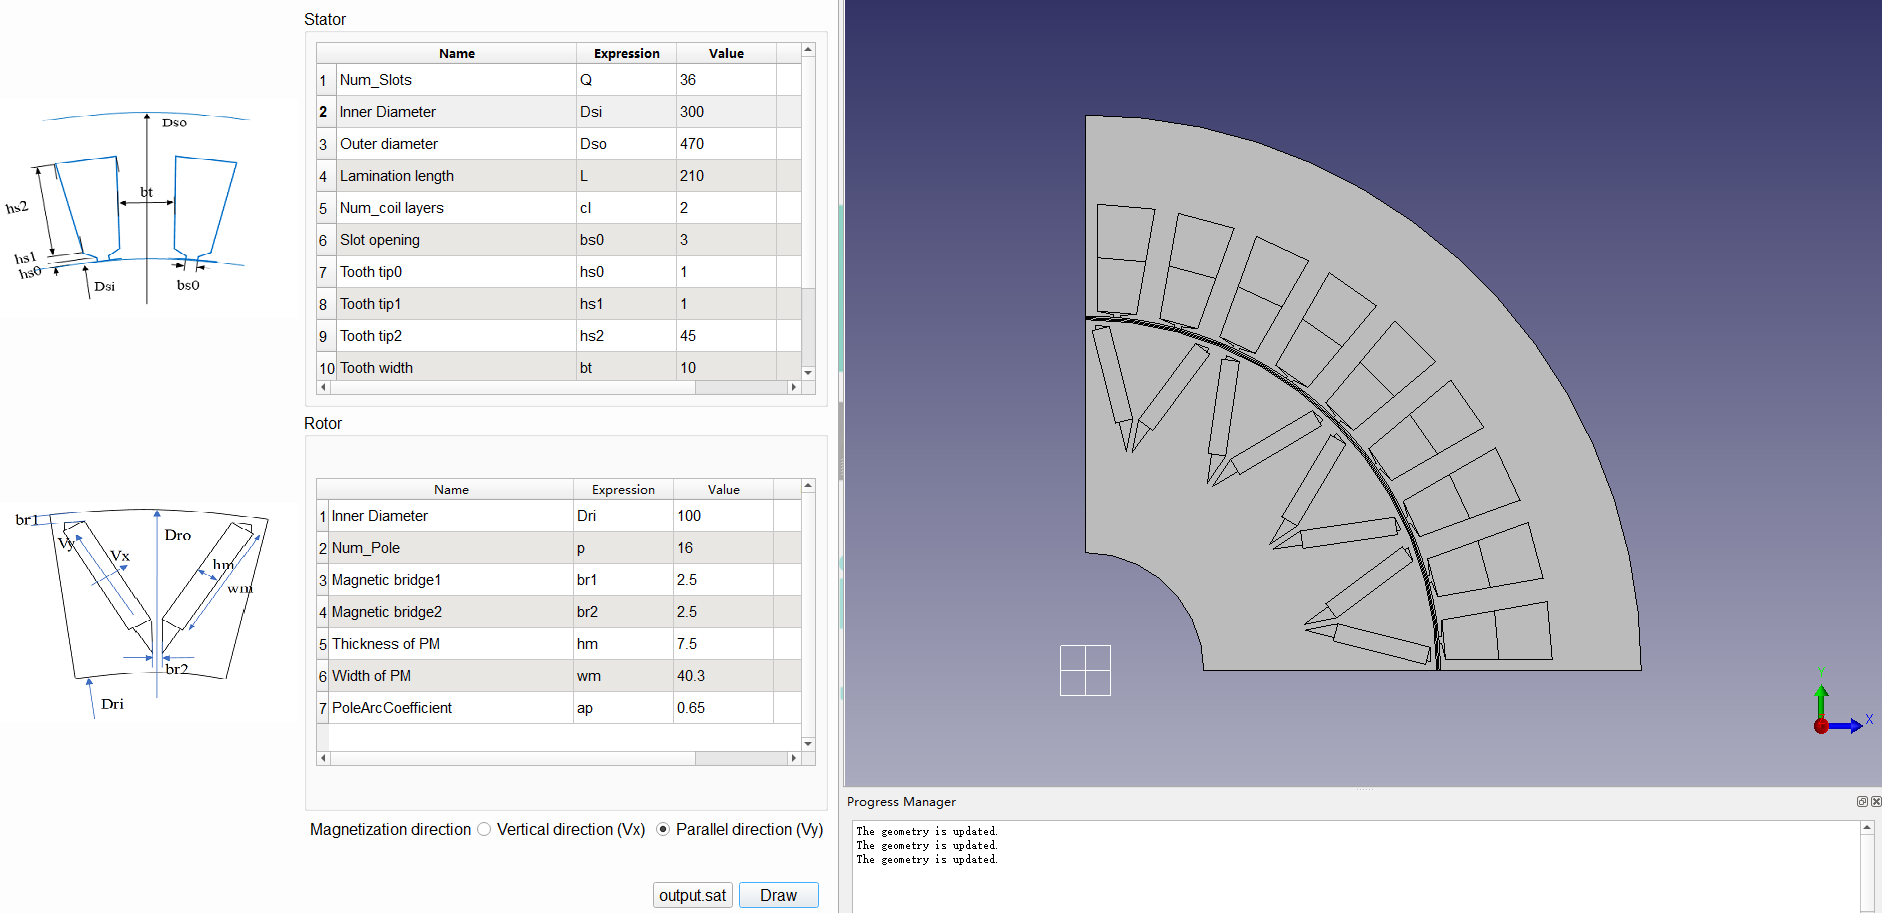Click Stator table Value column header
Viewport: 1882px width, 913px height.
[727, 53]
